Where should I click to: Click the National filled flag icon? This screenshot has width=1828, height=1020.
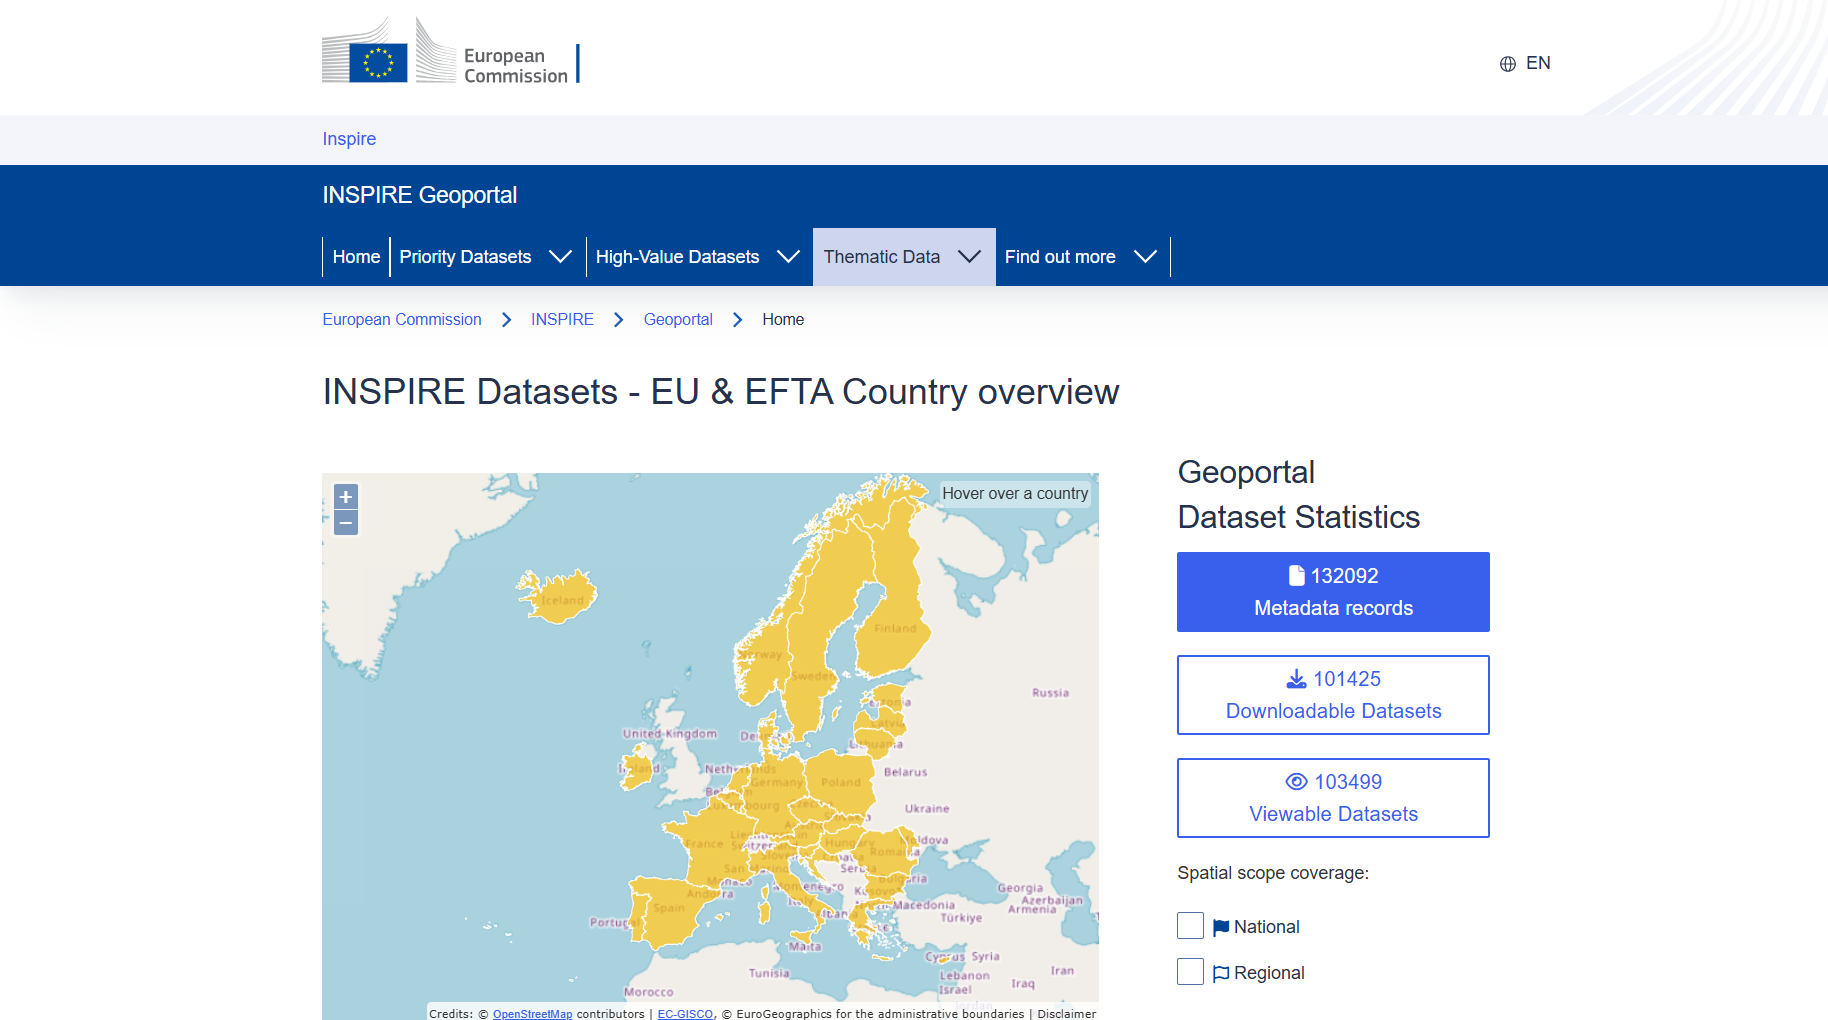click(x=1221, y=927)
